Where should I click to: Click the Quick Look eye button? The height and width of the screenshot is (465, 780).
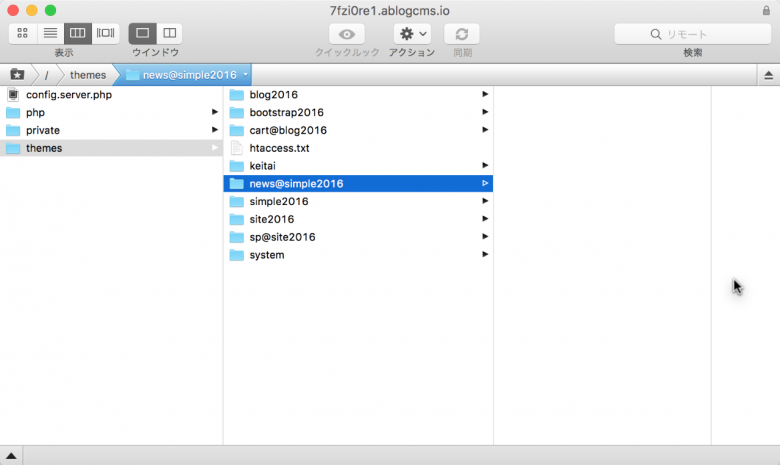pyautogui.click(x=347, y=34)
